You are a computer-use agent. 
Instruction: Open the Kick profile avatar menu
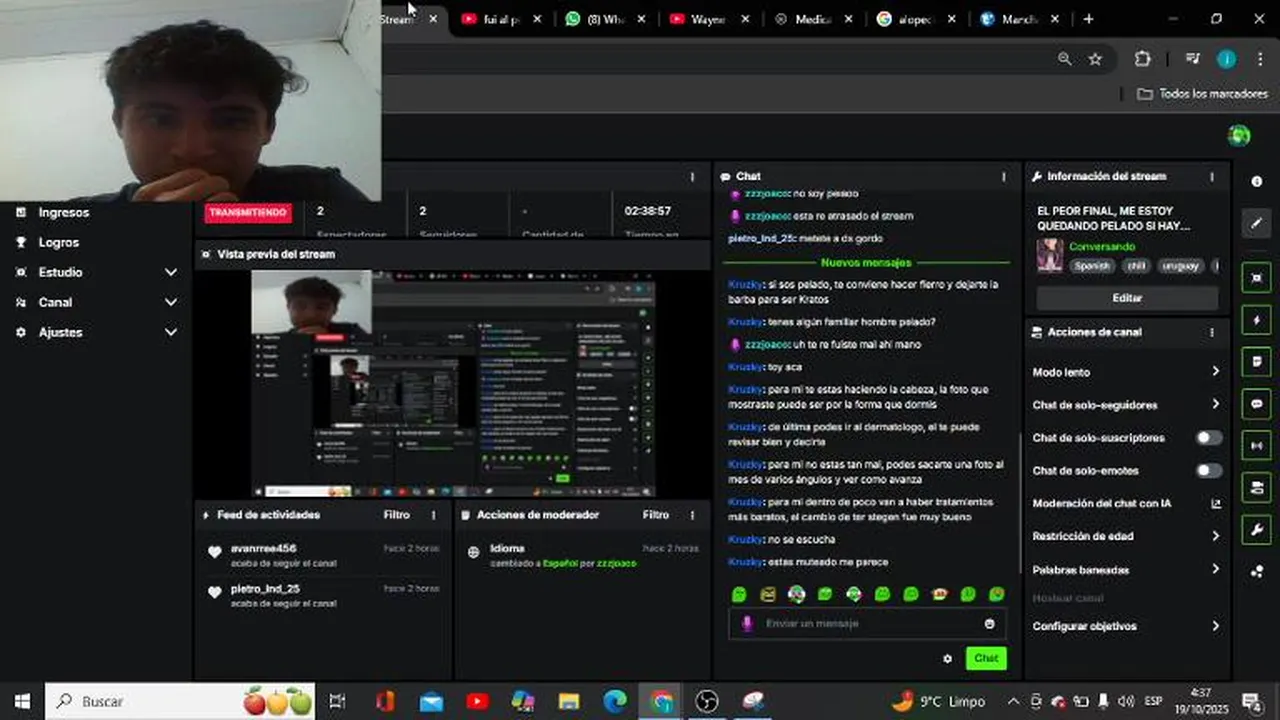1239,135
